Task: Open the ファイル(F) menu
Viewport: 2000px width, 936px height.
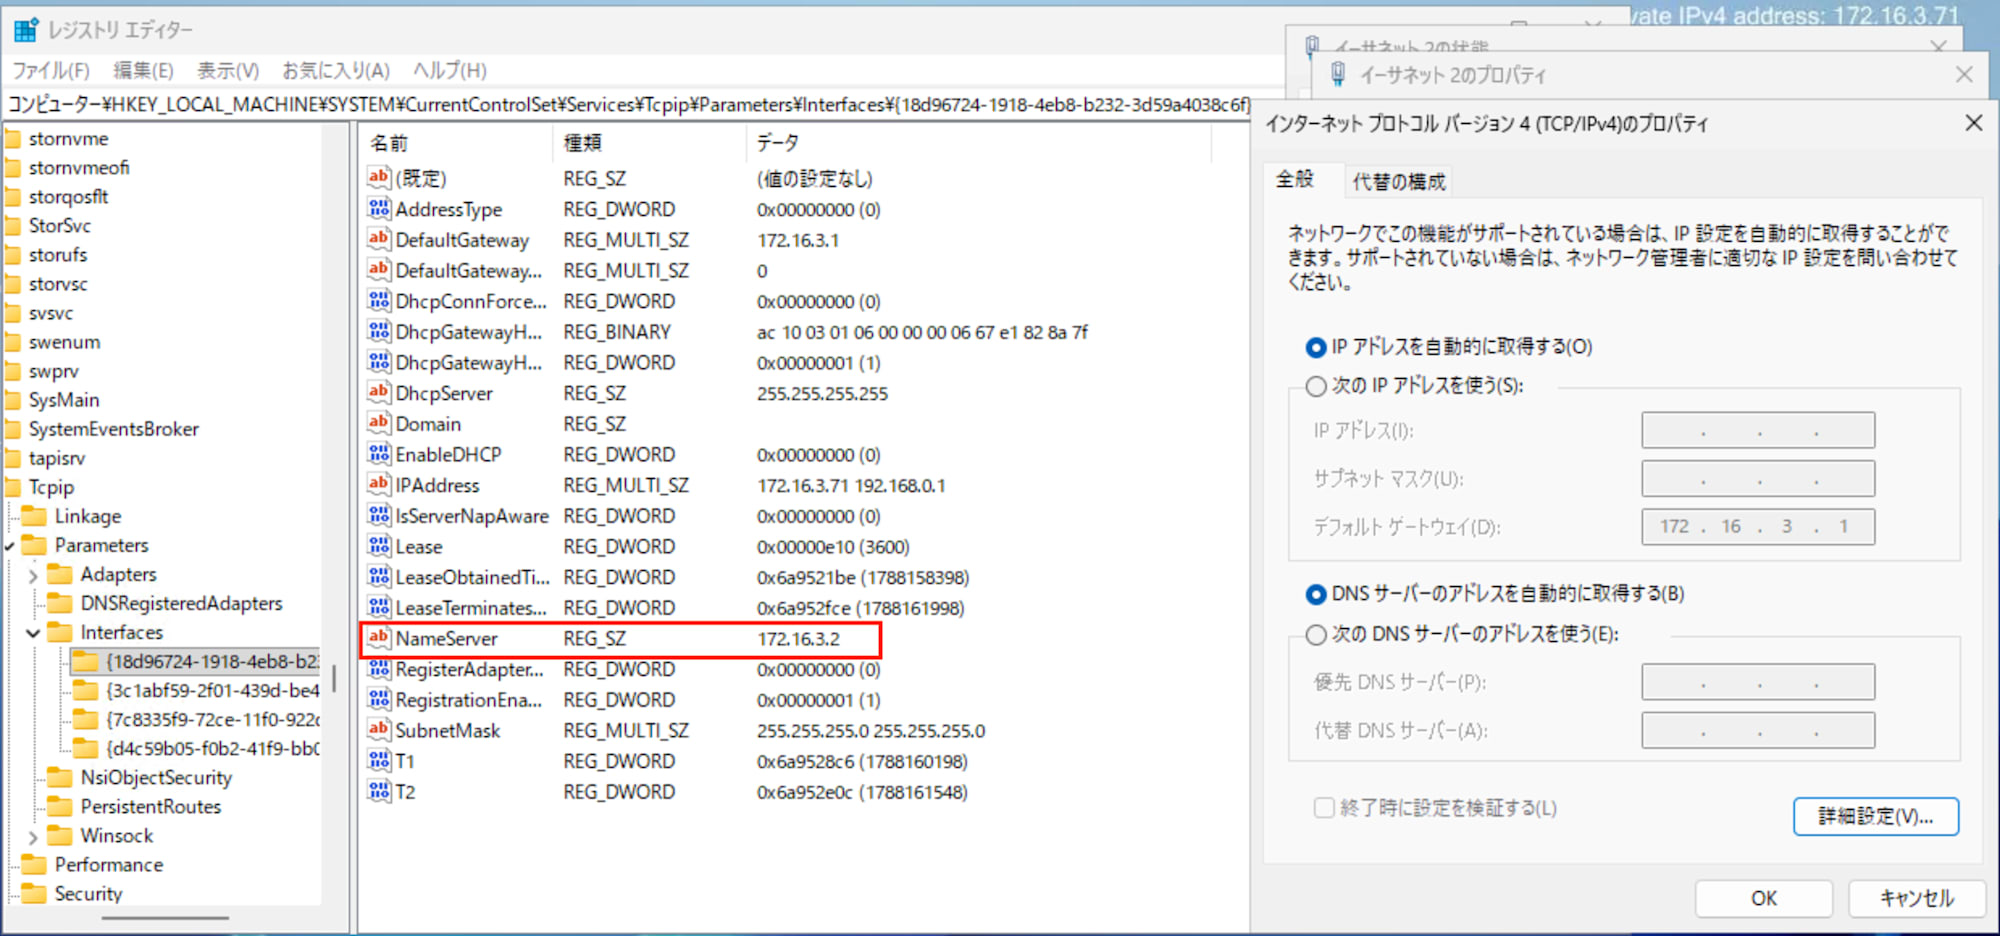Action: click(x=51, y=70)
